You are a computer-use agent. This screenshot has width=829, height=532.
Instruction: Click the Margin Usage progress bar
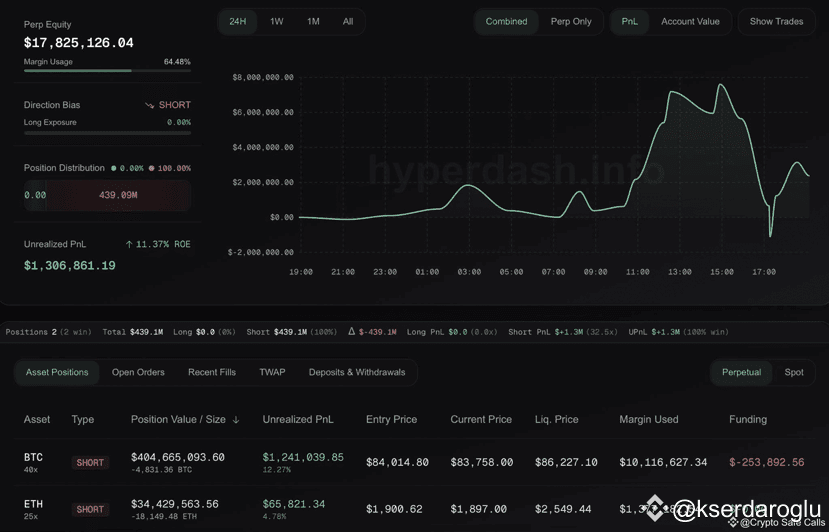[107, 70]
